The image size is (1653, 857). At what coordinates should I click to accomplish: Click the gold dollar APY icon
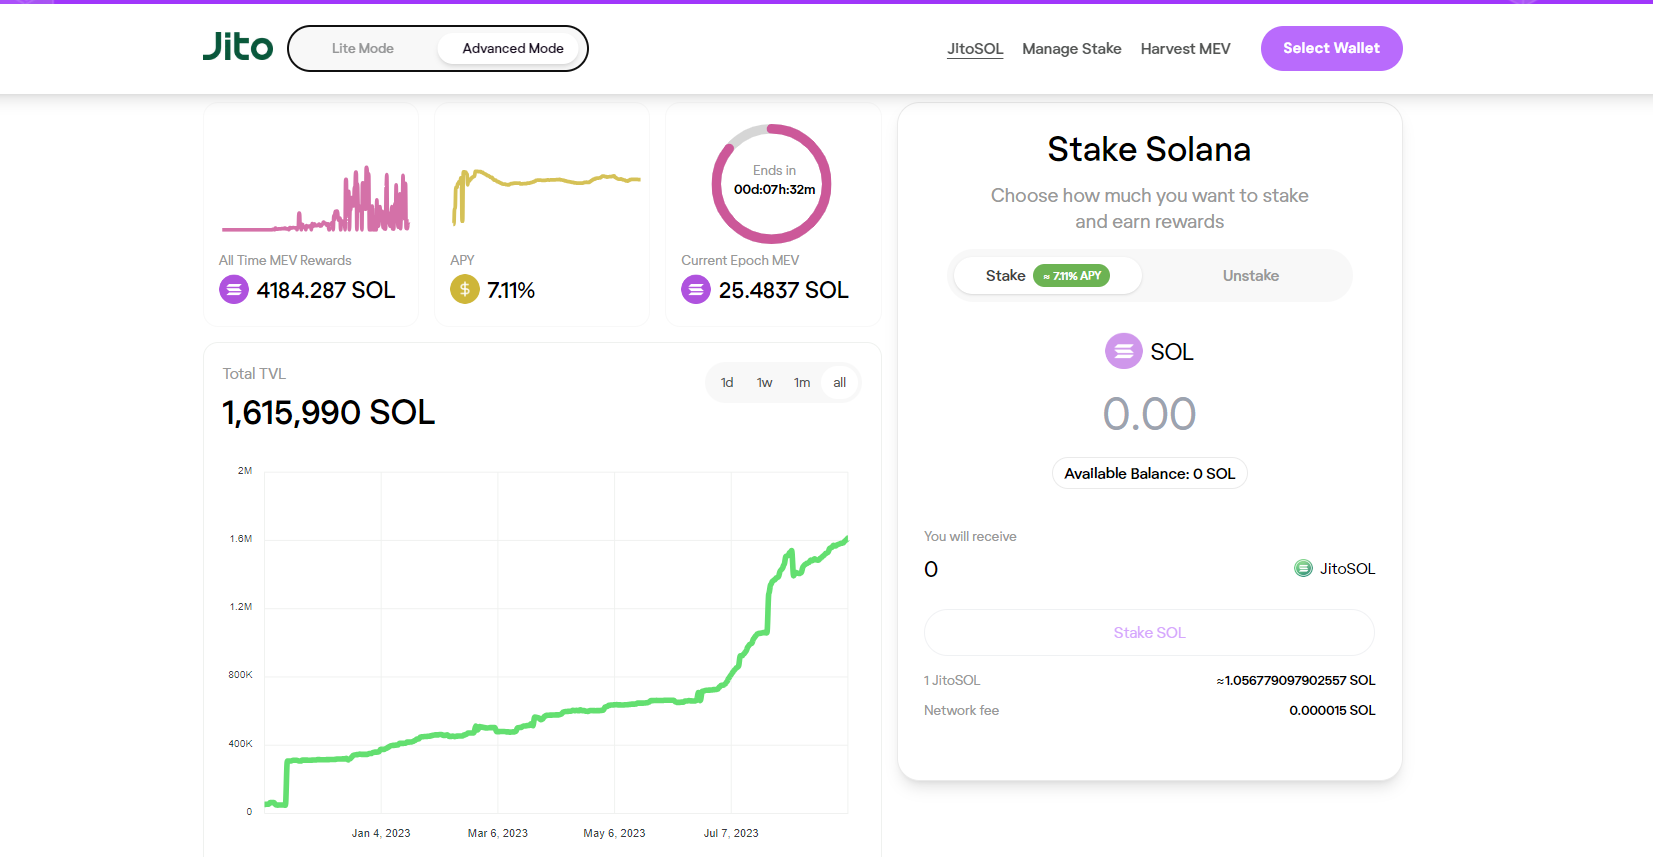click(x=465, y=290)
